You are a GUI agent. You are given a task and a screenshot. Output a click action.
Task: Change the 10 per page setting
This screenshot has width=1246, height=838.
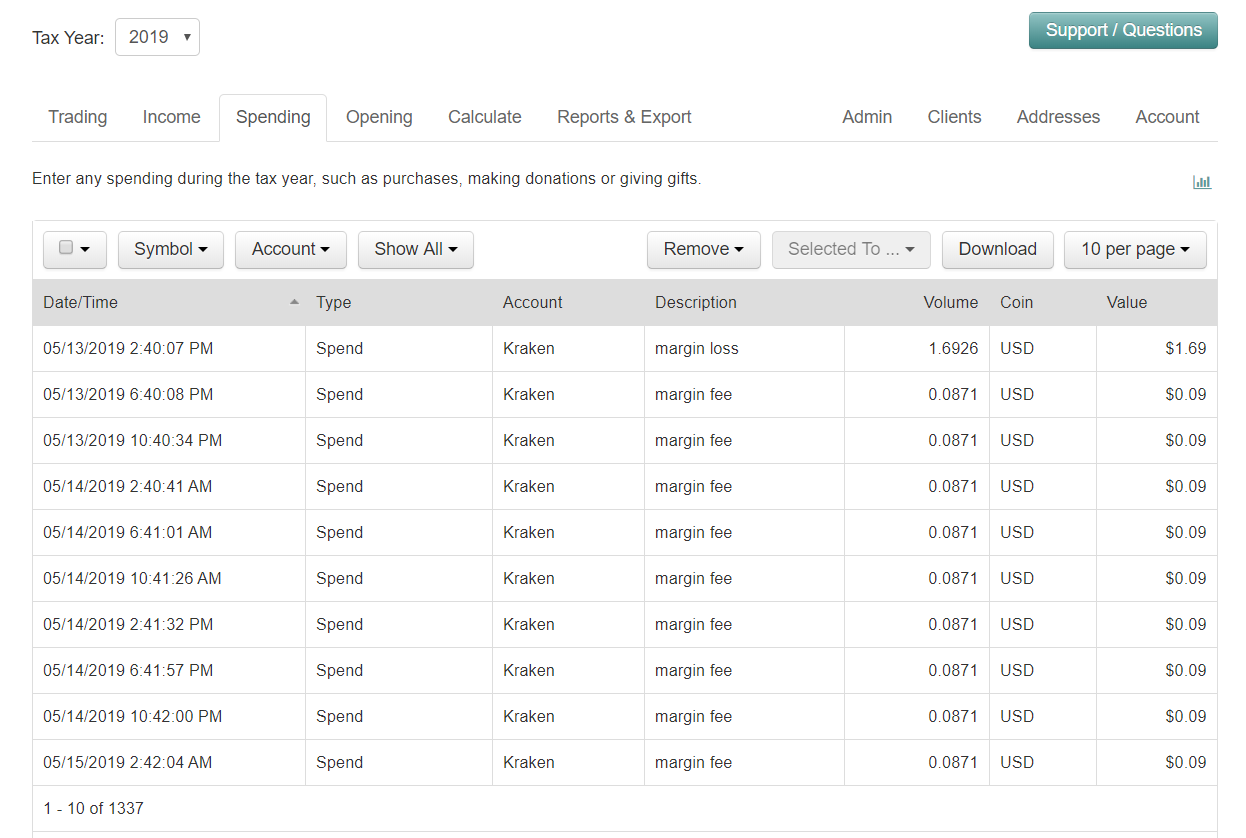1134,249
